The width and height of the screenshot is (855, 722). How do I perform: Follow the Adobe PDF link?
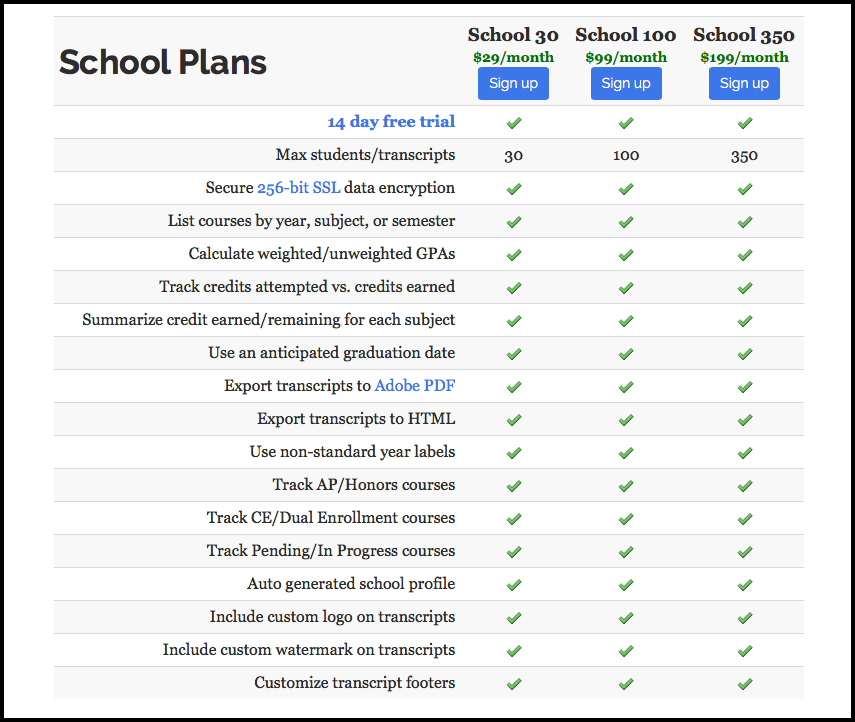(x=415, y=385)
